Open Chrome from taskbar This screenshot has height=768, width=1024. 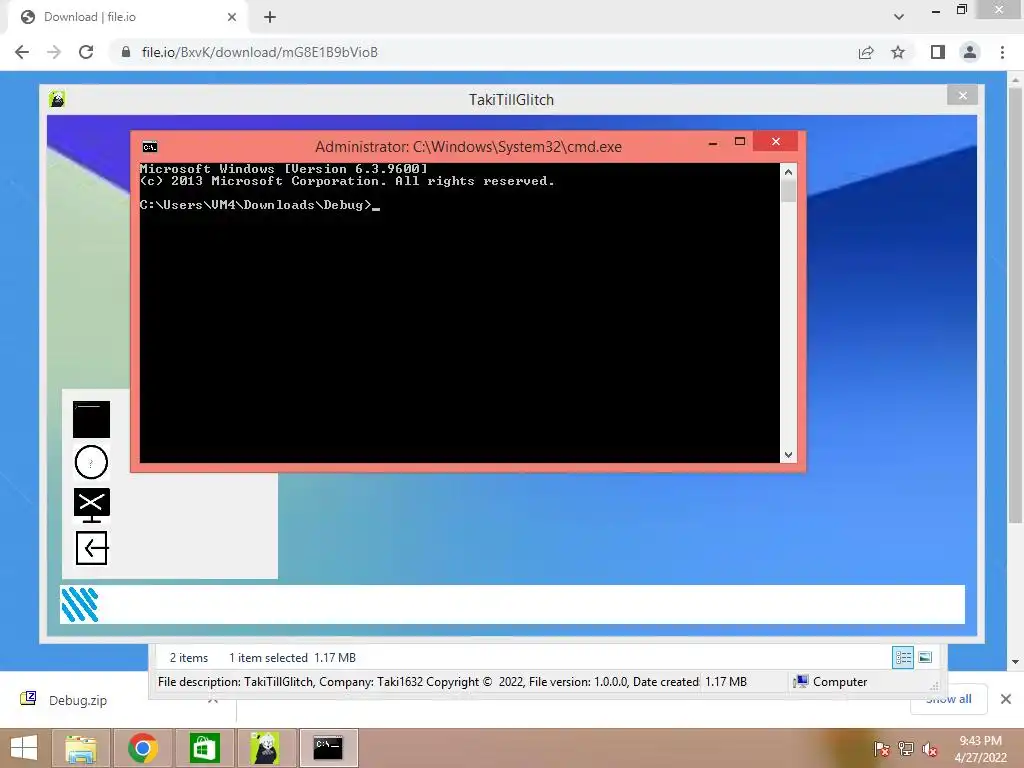(x=143, y=748)
